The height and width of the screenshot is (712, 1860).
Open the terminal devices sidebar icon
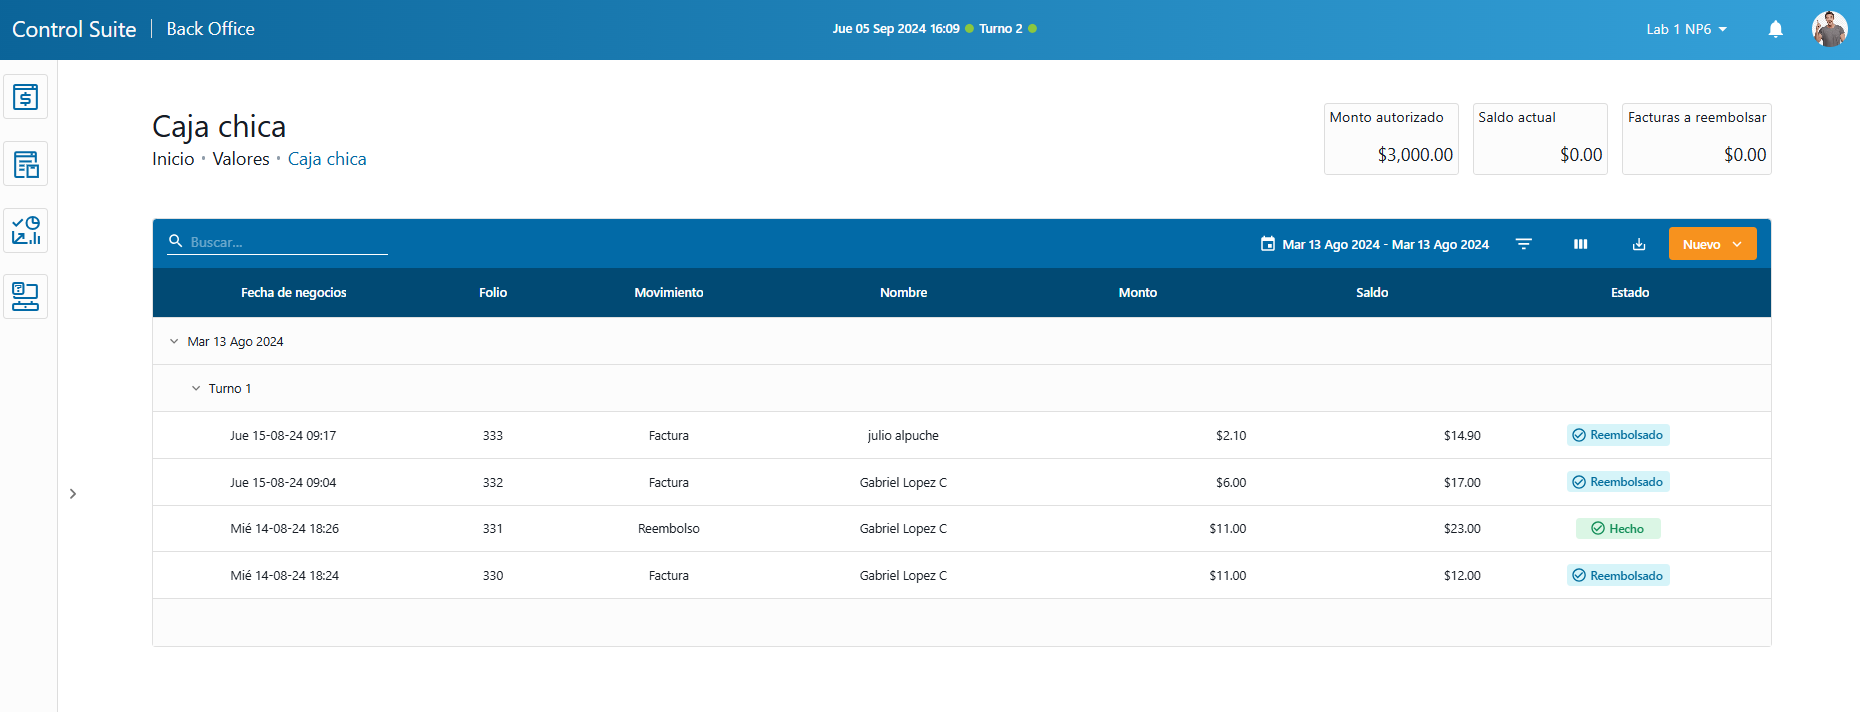point(25,297)
